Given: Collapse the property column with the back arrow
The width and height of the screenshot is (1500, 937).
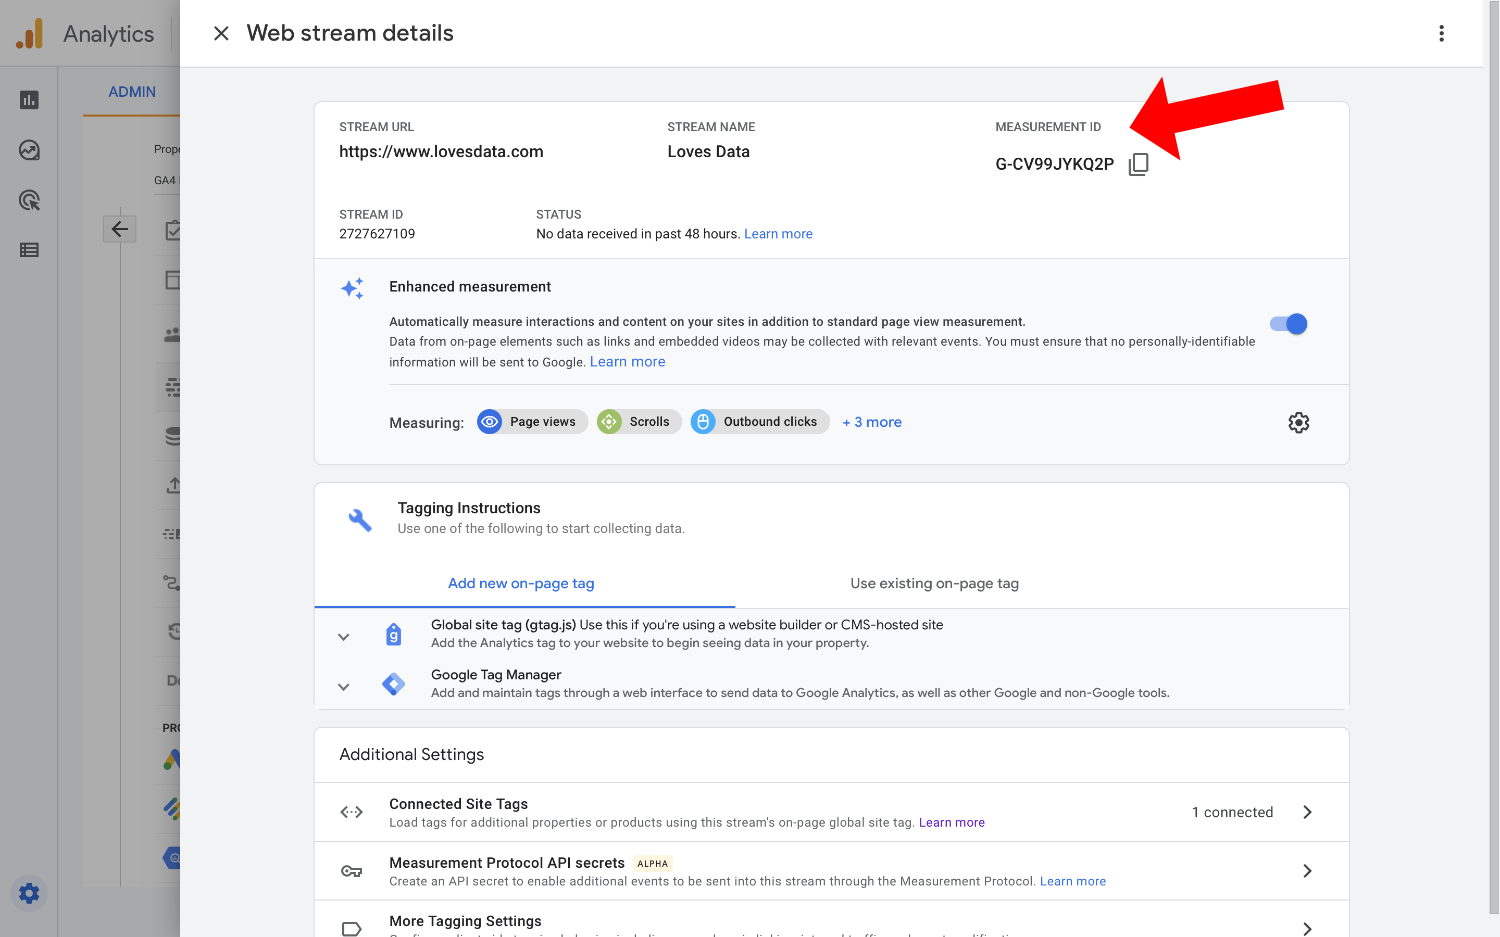Looking at the screenshot, I should tap(119, 228).
